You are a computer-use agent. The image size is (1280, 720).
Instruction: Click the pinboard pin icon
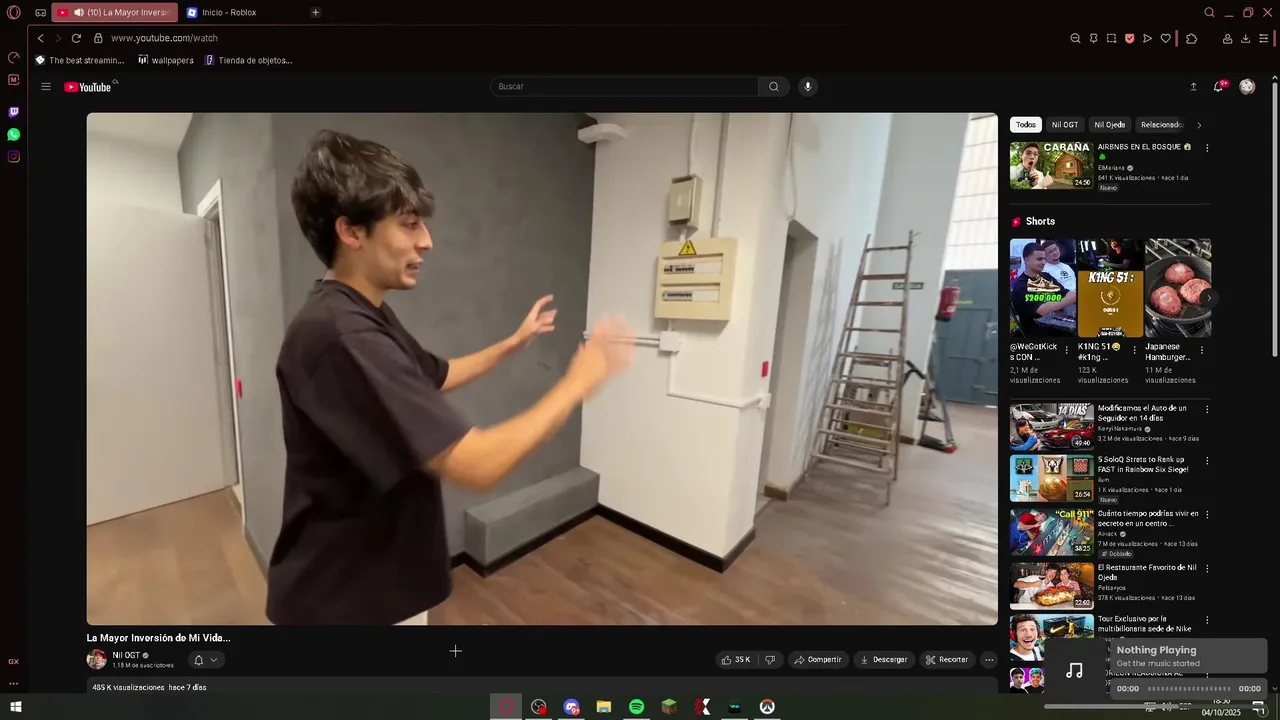[1093, 38]
